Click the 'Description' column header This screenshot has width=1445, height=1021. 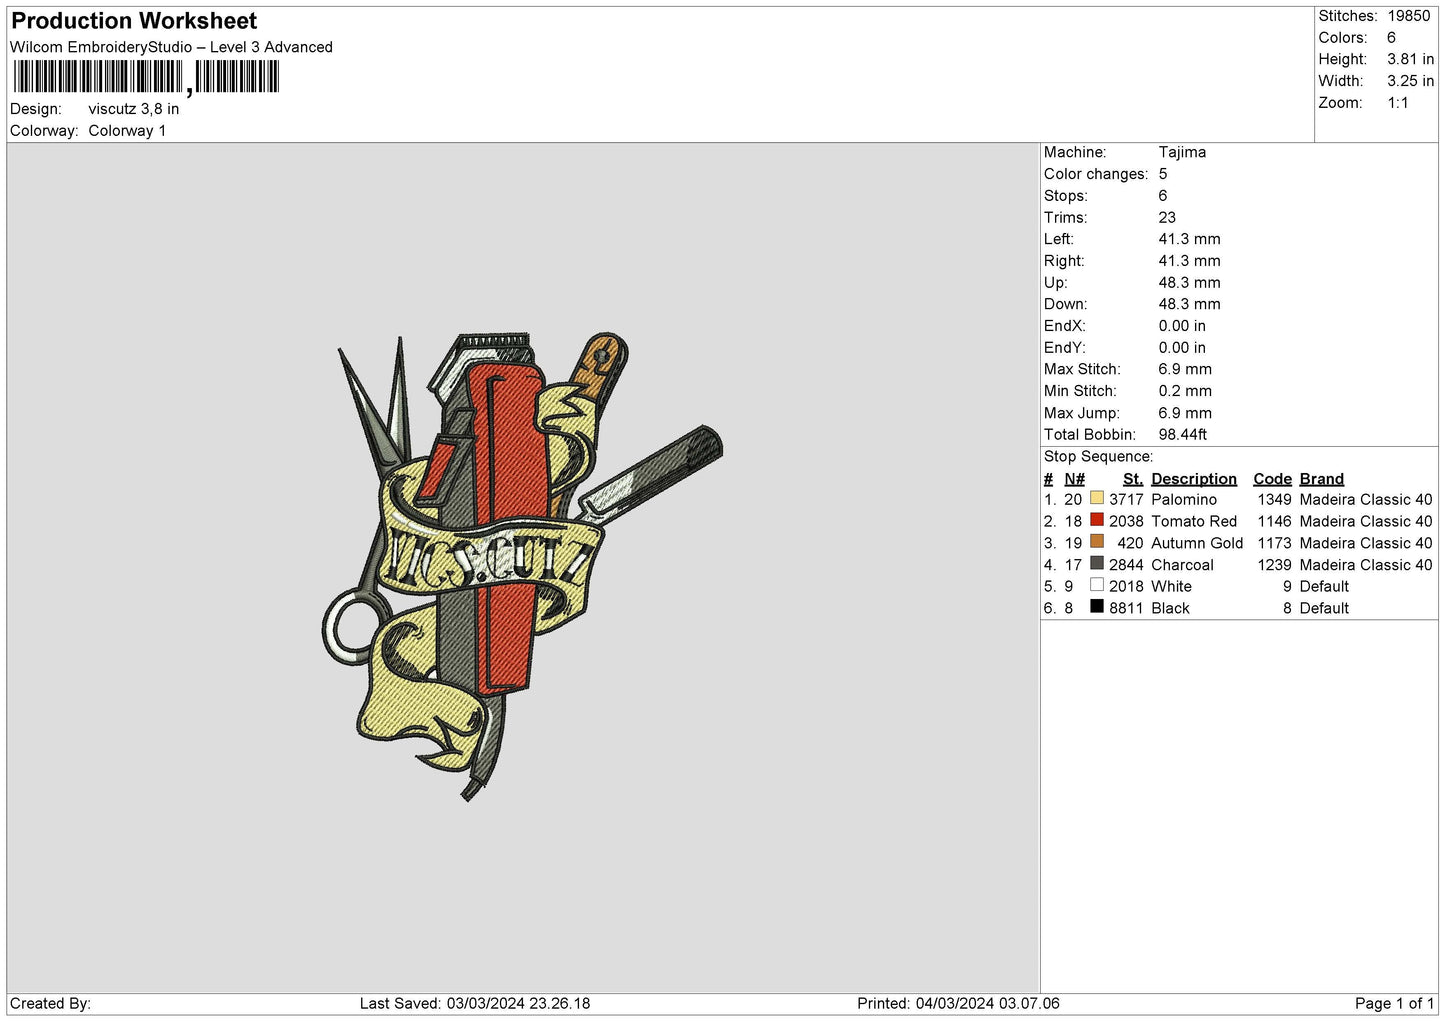pos(1194,479)
